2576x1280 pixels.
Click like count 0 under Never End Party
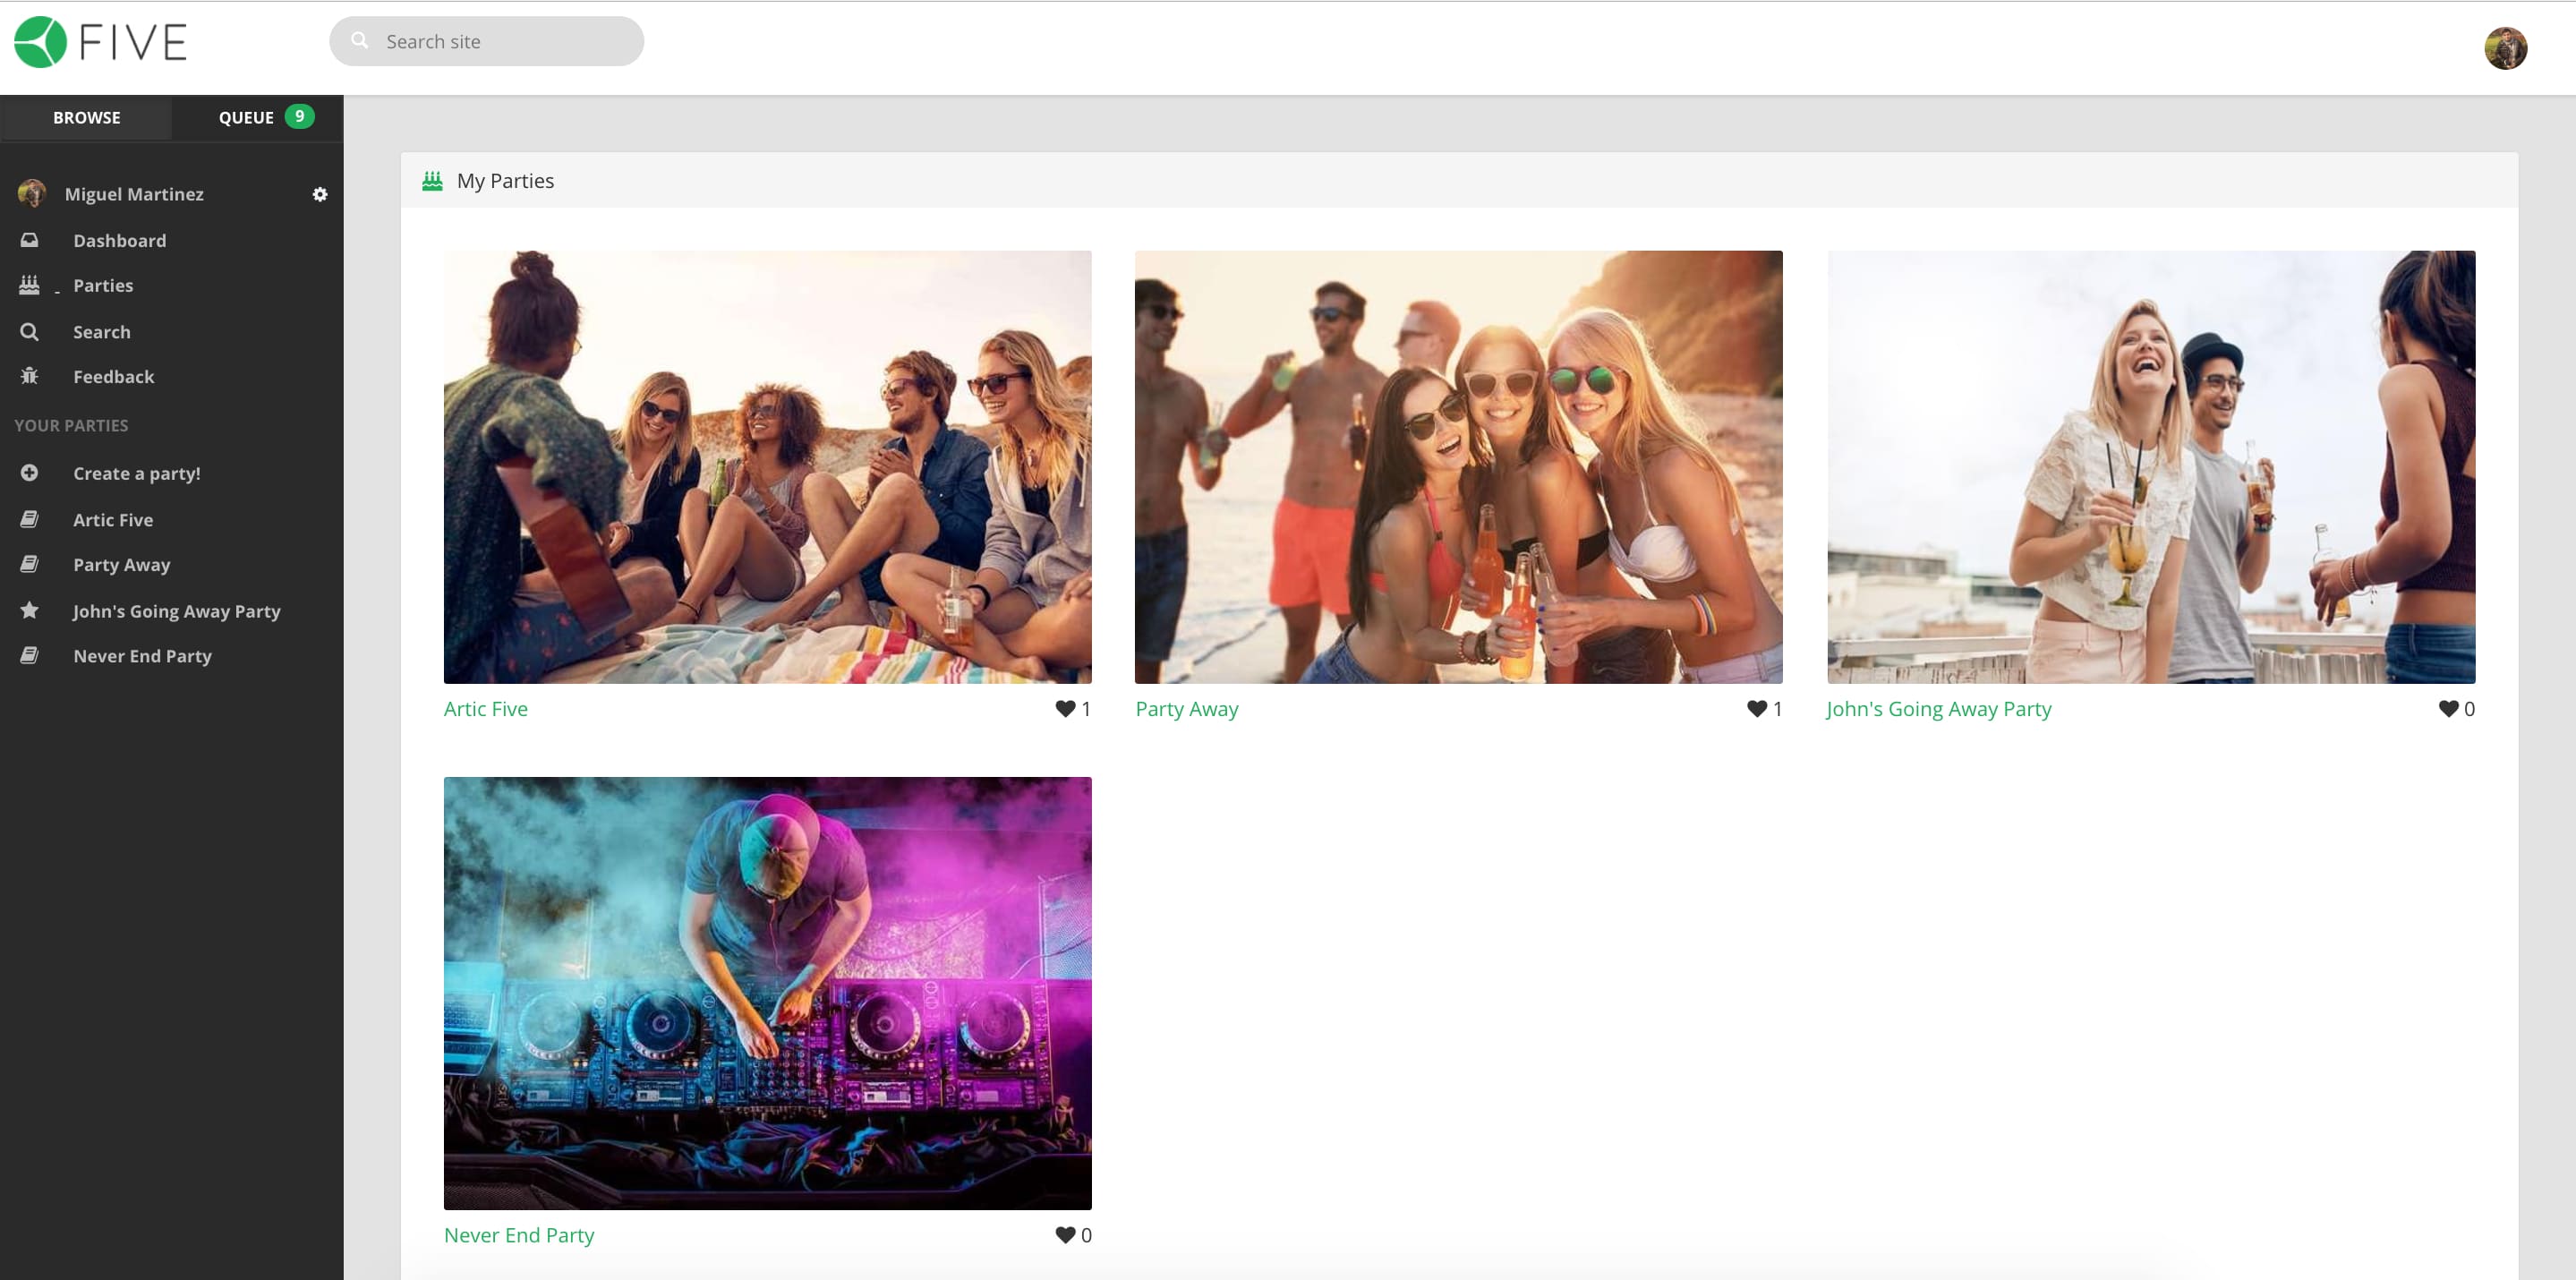coord(1086,1235)
